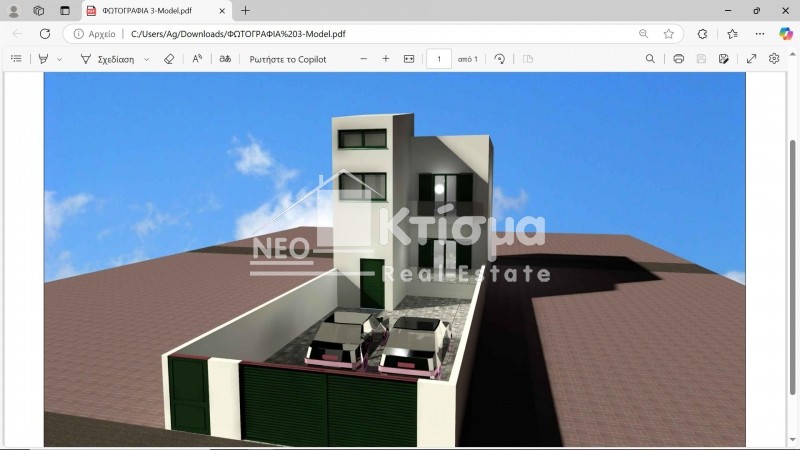Reload the page
Viewport: 800px width, 450px height.
click(45, 34)
